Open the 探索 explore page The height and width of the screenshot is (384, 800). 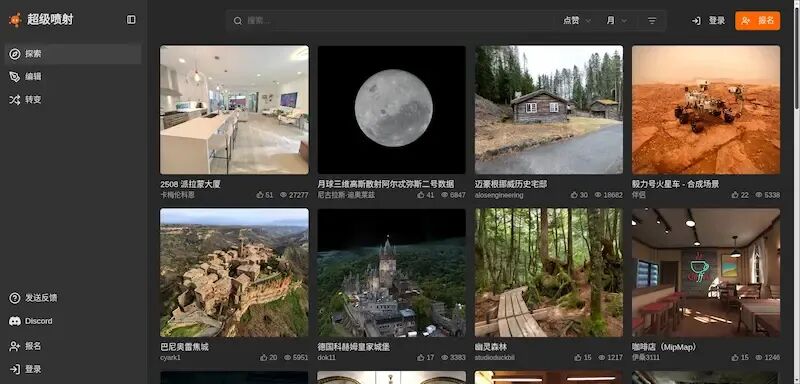click(73, 54)
